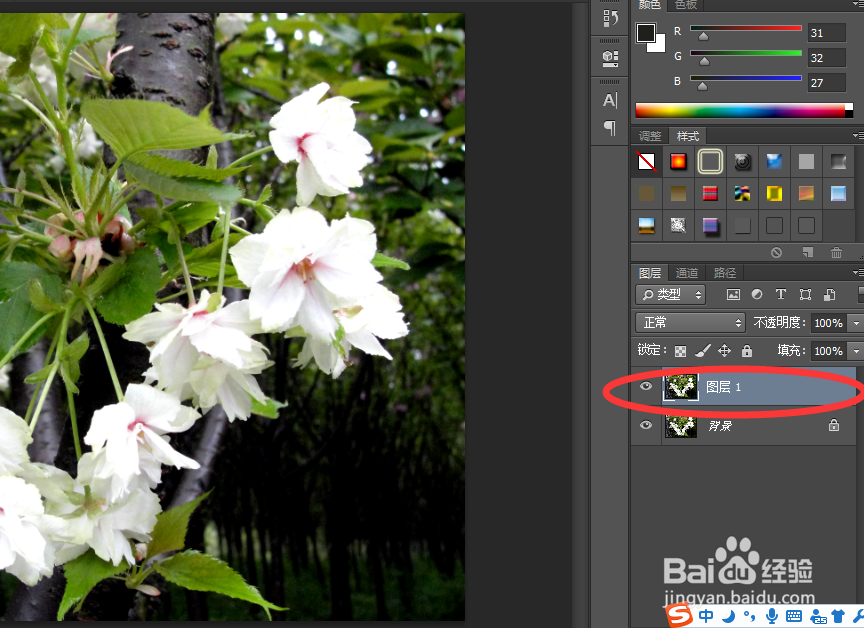Click the foreground color swatch
The image size is (864, 628).
pos(646,33)
